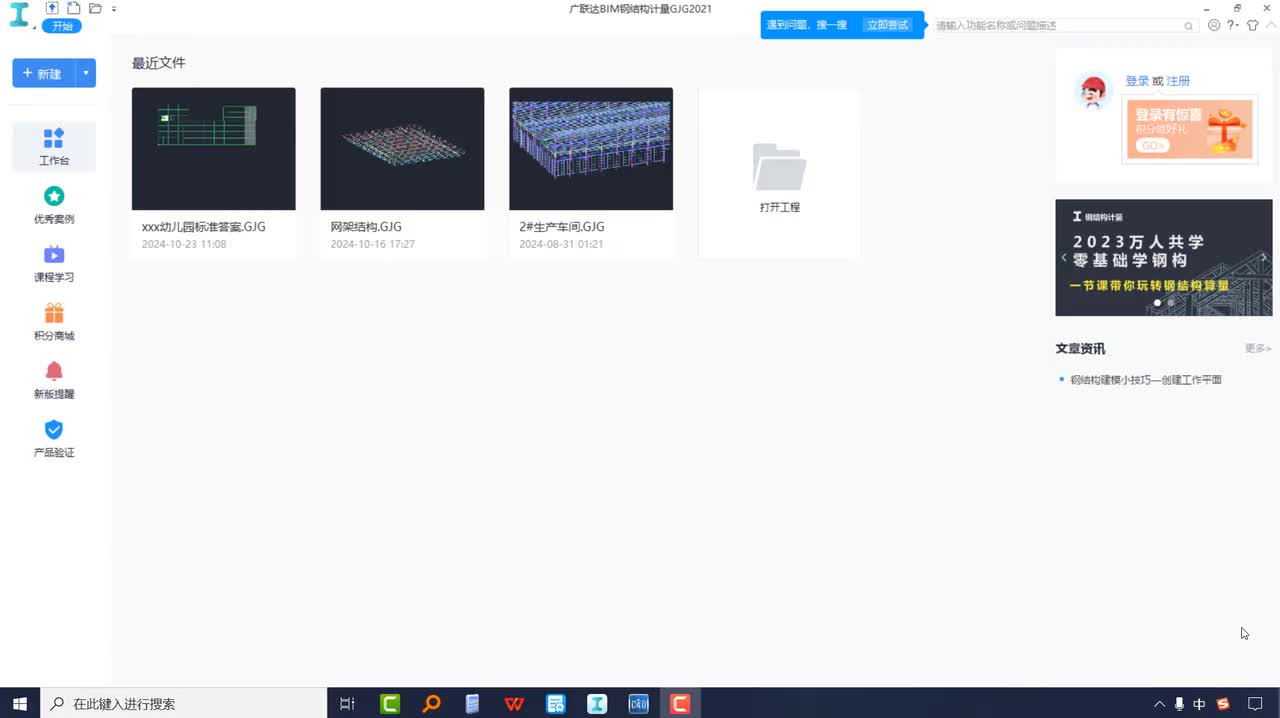Click the 注册 register link

click(1178, 81)
